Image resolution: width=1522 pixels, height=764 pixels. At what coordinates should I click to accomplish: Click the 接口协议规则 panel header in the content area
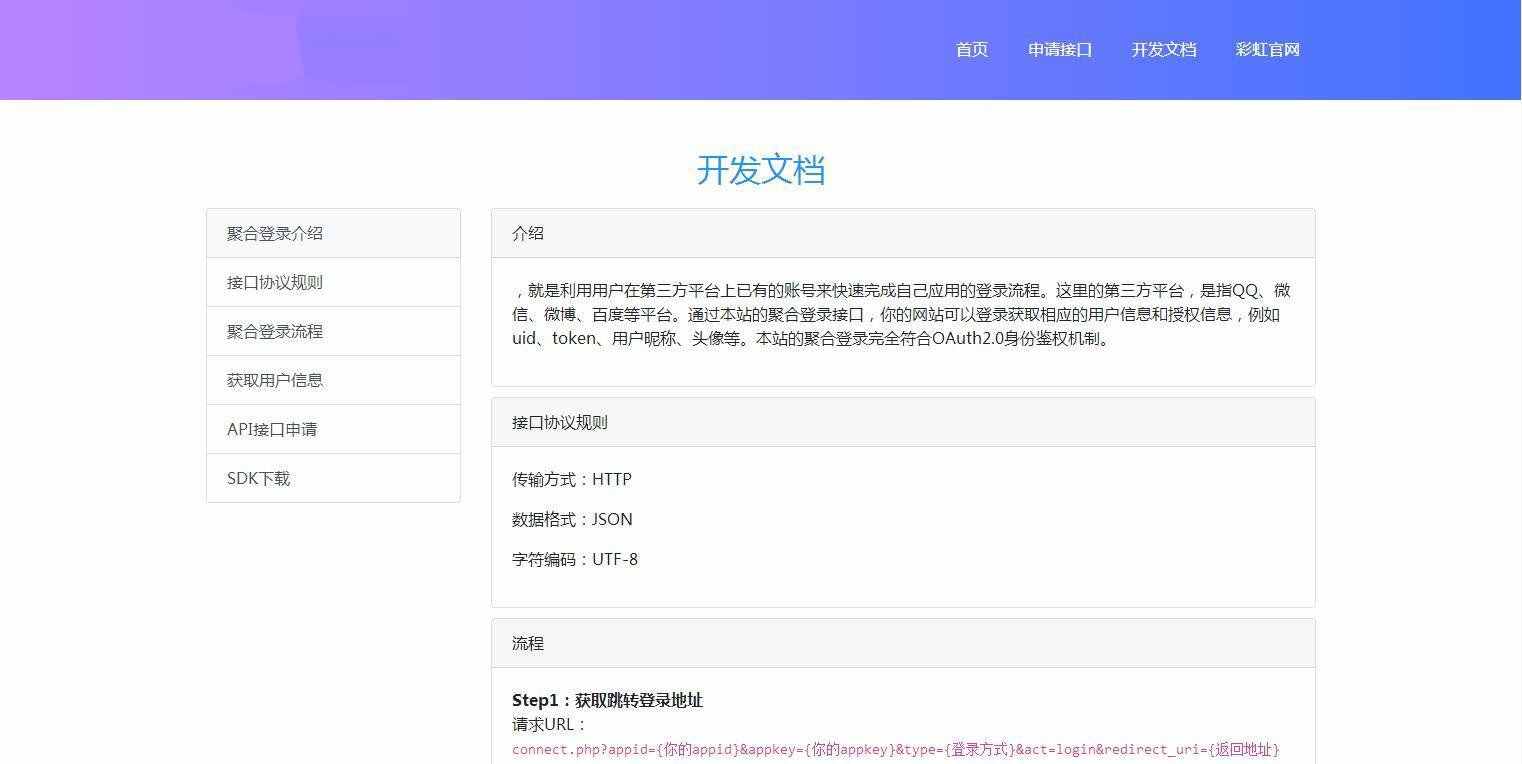coord(903,422)
